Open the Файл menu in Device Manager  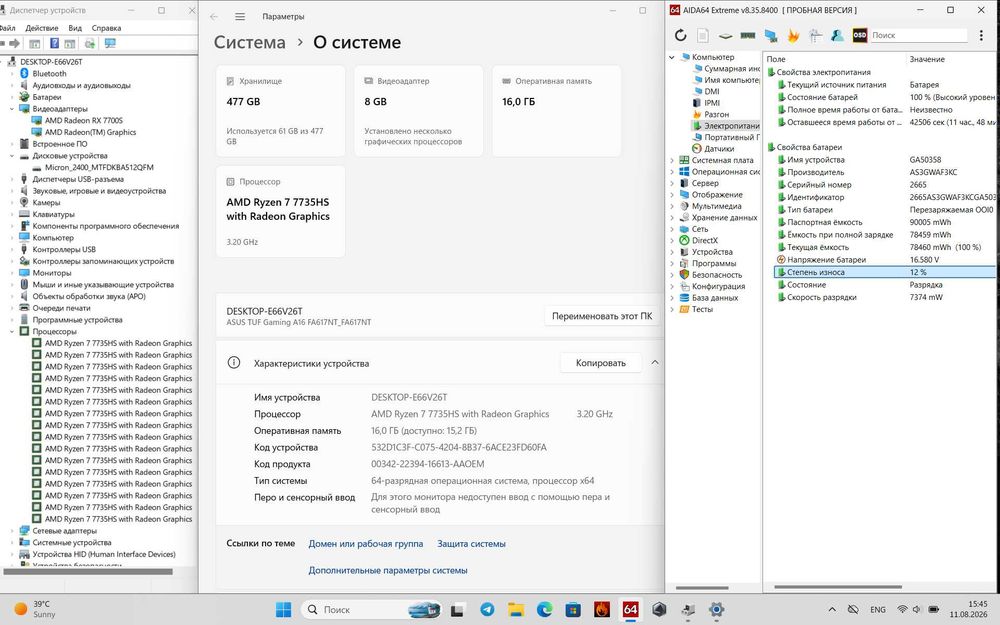click(x=7, y=28)
